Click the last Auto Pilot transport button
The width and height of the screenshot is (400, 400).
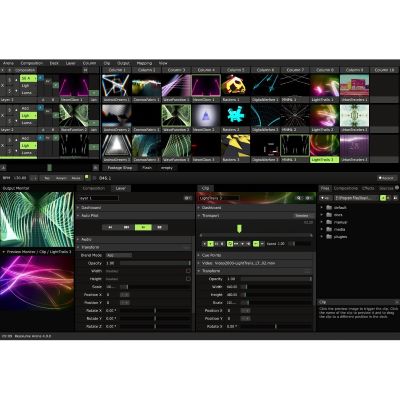point(160,227)
